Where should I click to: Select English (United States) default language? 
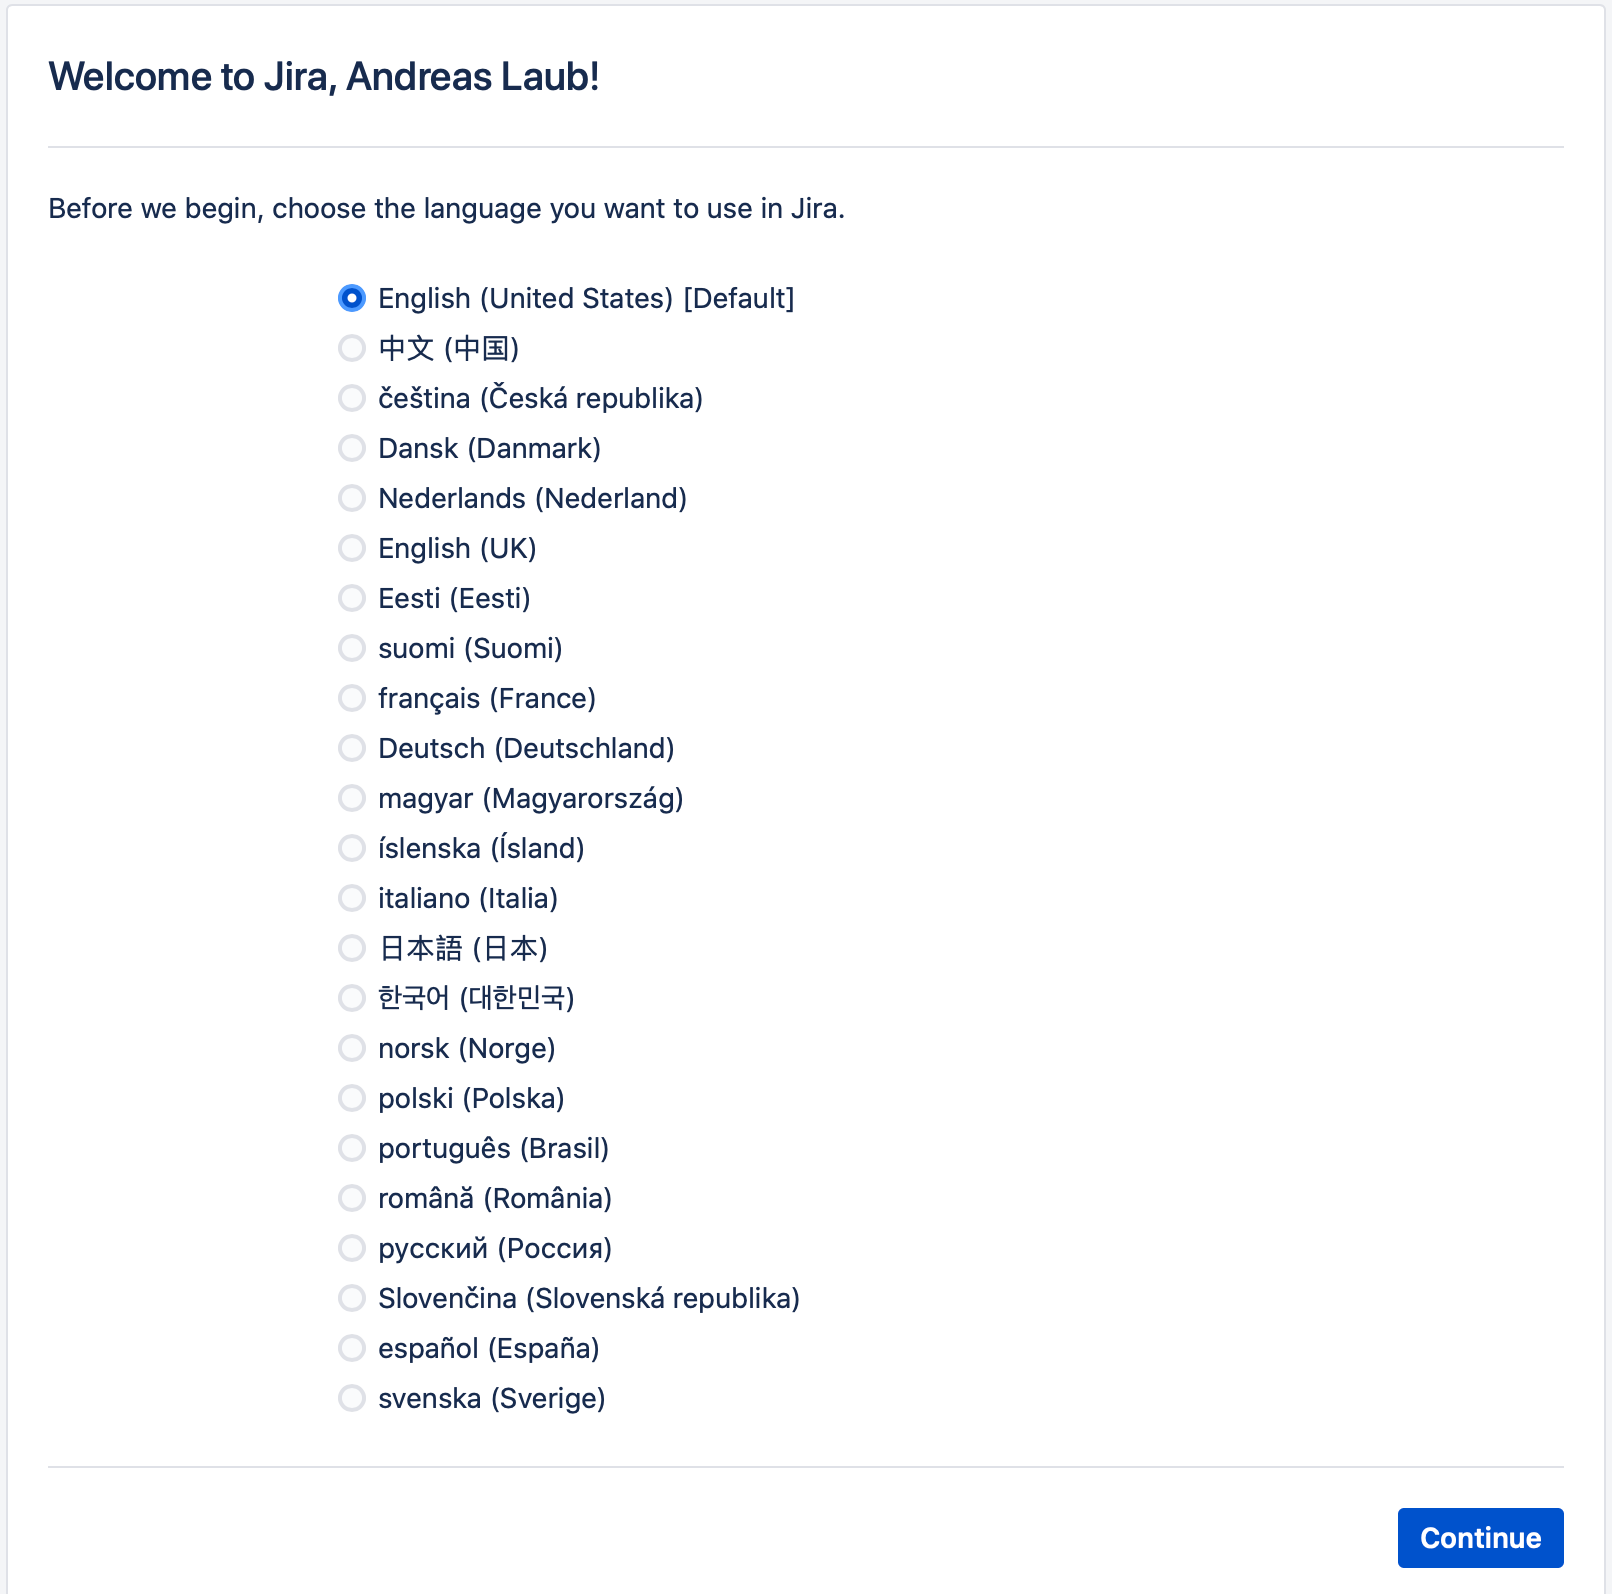pyautogui.click(x=352, y=298)
